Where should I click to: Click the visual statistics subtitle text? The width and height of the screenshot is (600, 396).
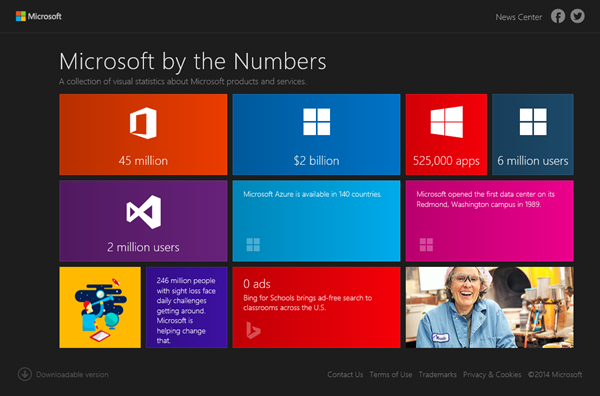click(x=183, y=81)
